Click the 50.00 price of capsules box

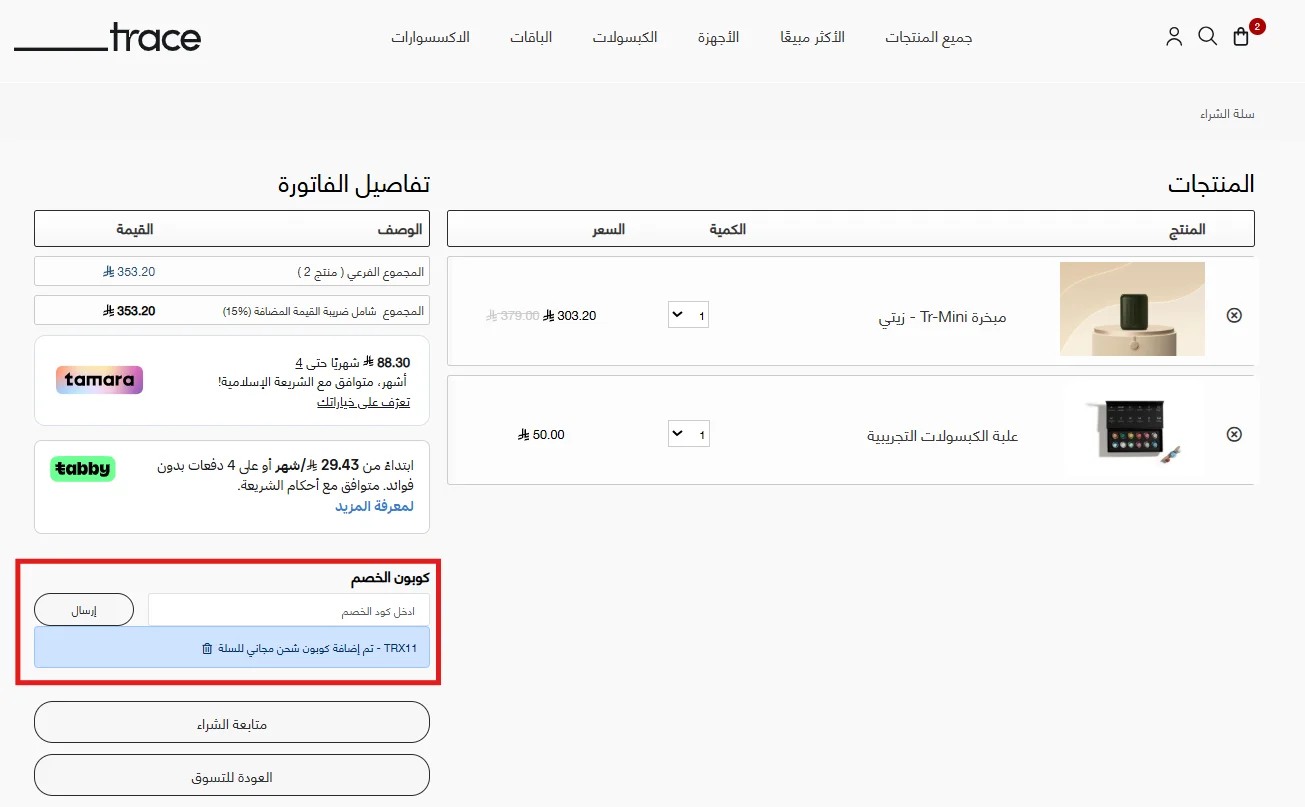[x=541, y=435]
